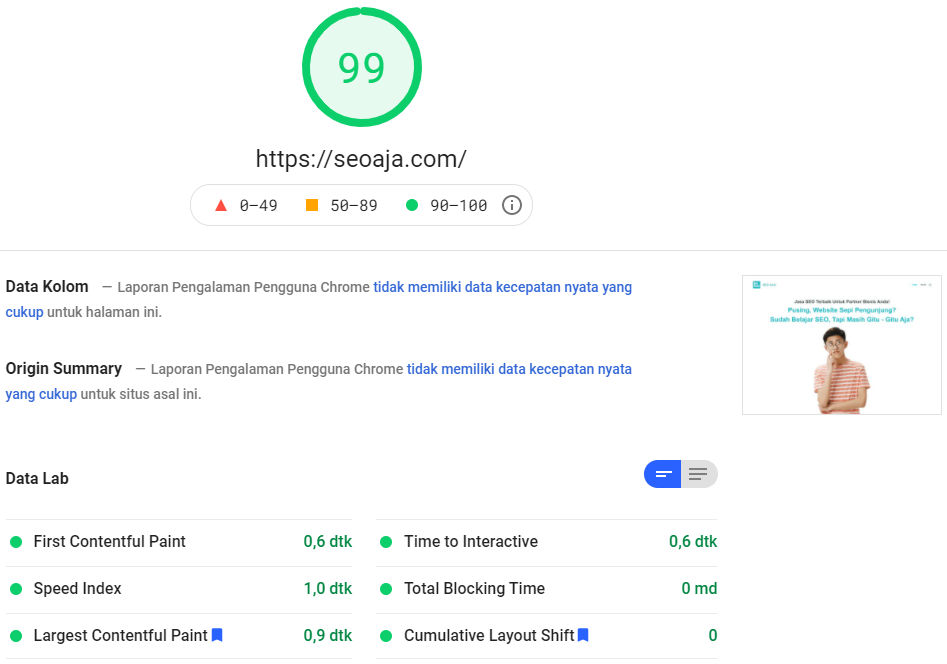Image resolution: width=947 pixels, height=664 pixels.
Task: Click the 0,6 dtk First Contentful Paint value
Action: point(328,541)
